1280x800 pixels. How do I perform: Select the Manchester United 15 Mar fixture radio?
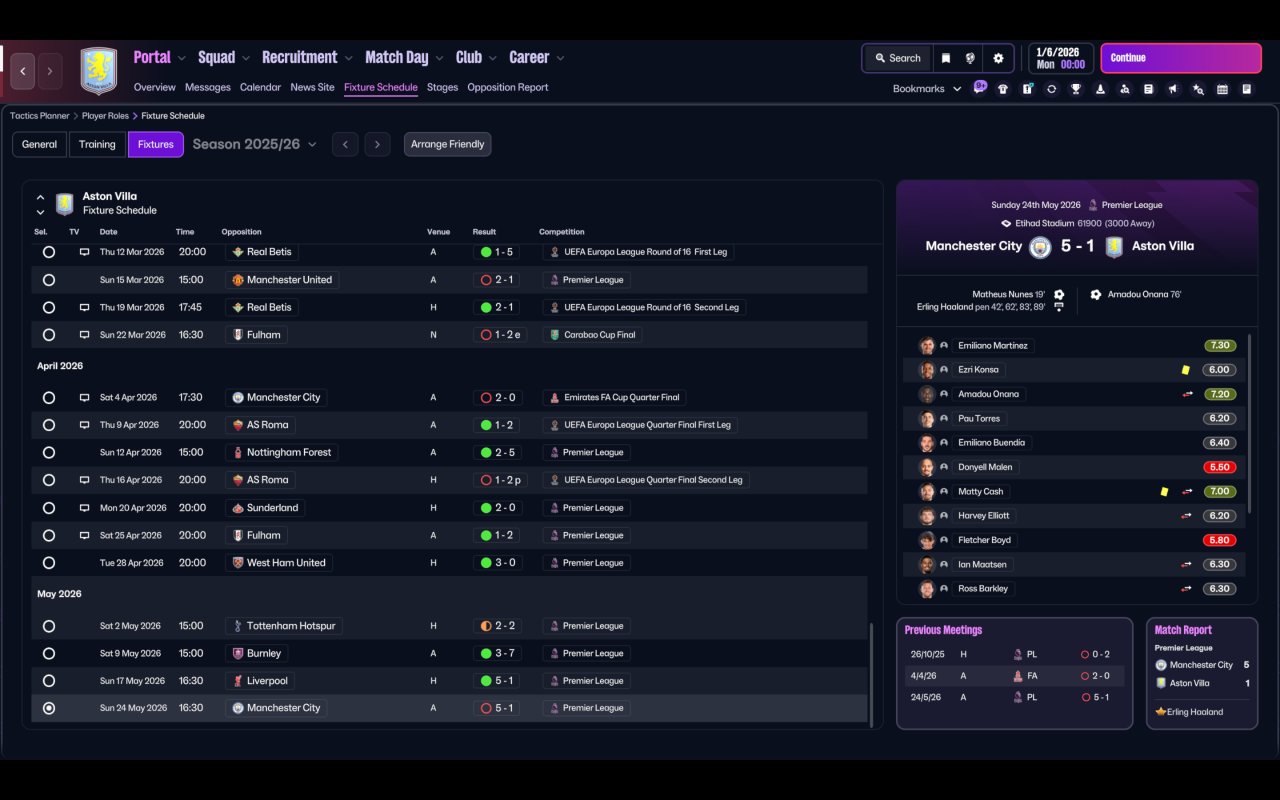(x=49, y=280)
